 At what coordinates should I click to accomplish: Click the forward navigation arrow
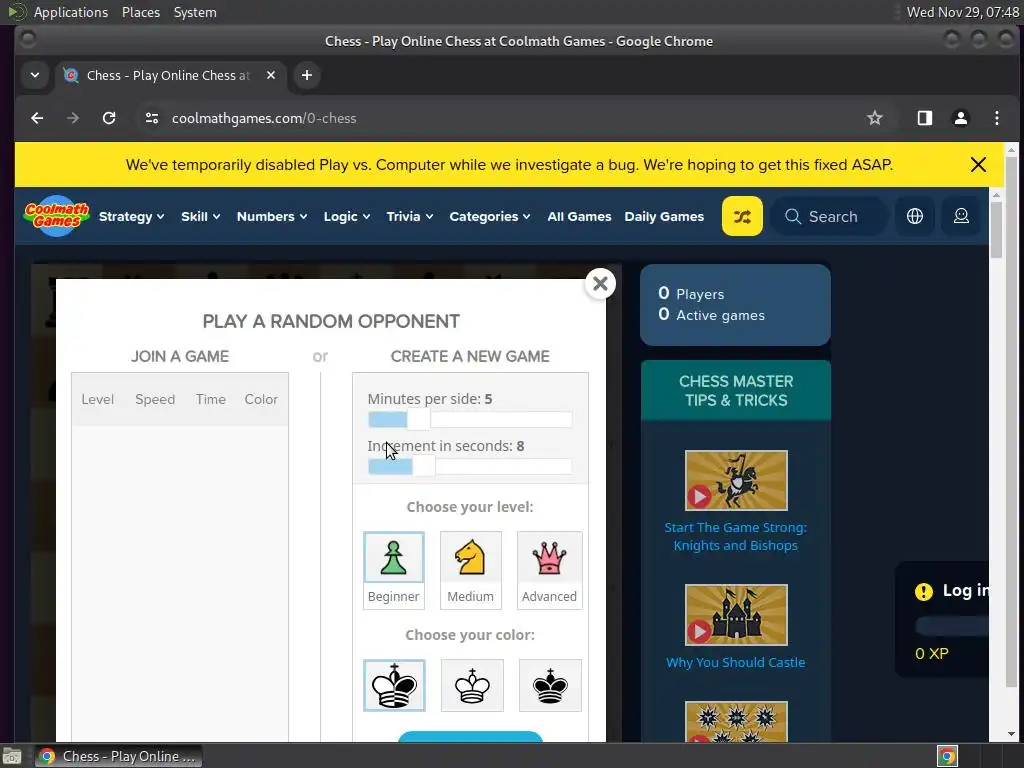tap(73, 118)
